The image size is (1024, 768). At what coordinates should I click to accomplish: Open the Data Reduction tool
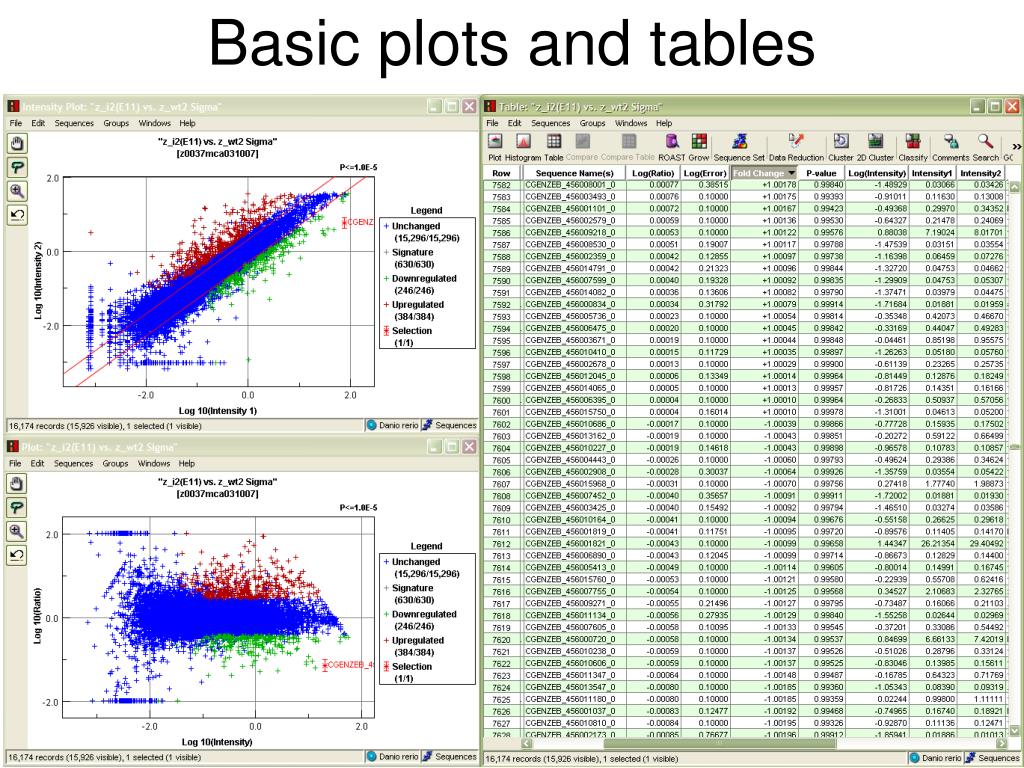[x=796, y=147]
